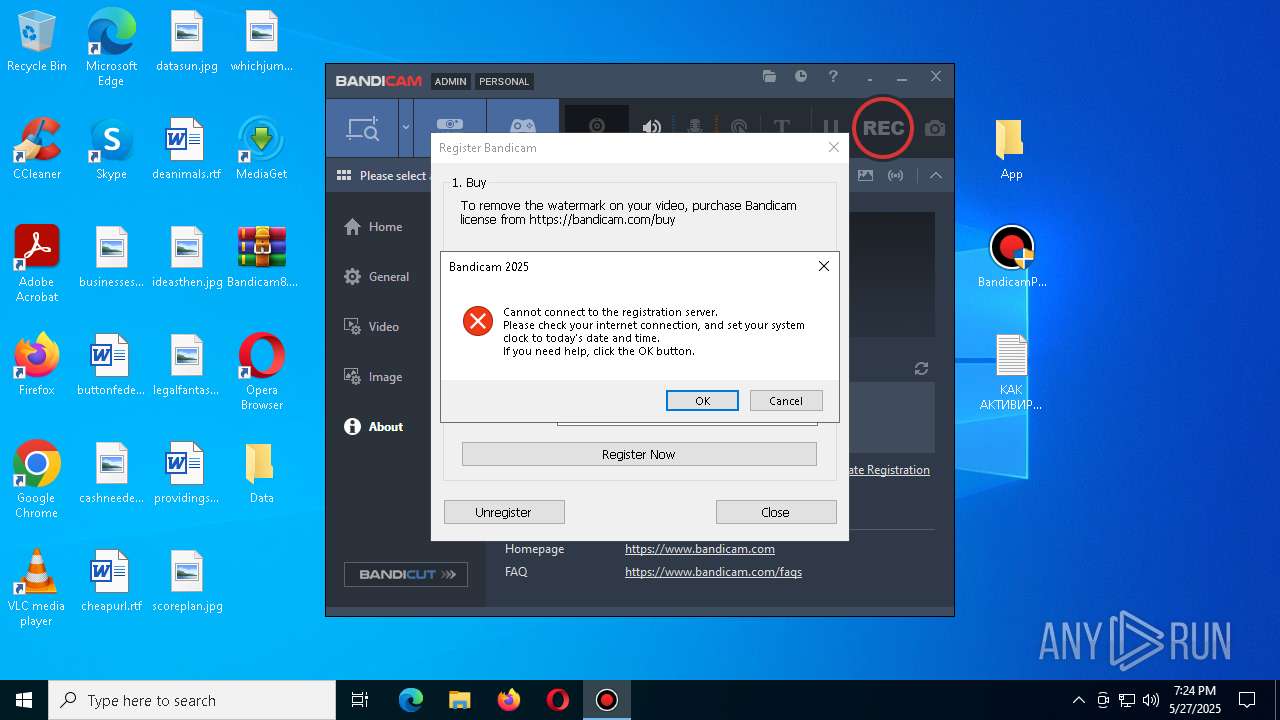Open the Adobe Acrobat desktop shortcut
Viewport: 1280px width, 720px height.
37,264
